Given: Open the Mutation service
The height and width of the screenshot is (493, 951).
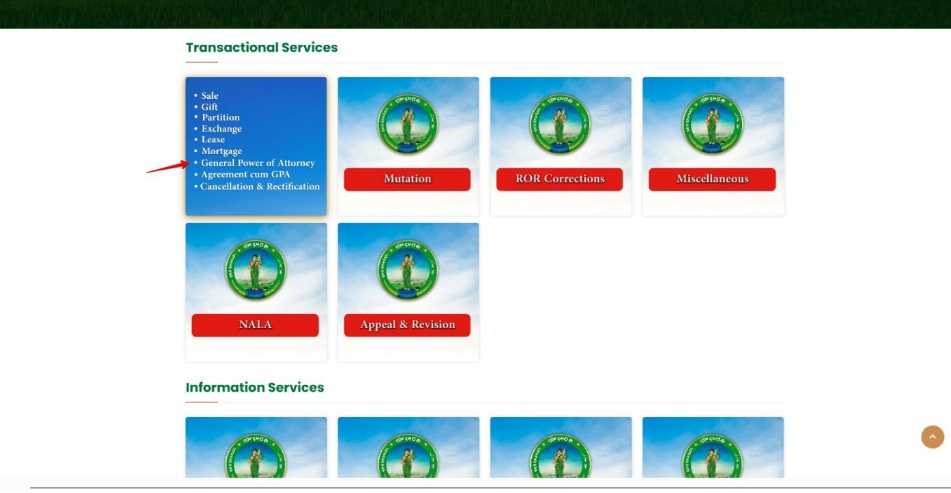Looking at the screenshot, I should pyautogui.click(x=407, y=179).
